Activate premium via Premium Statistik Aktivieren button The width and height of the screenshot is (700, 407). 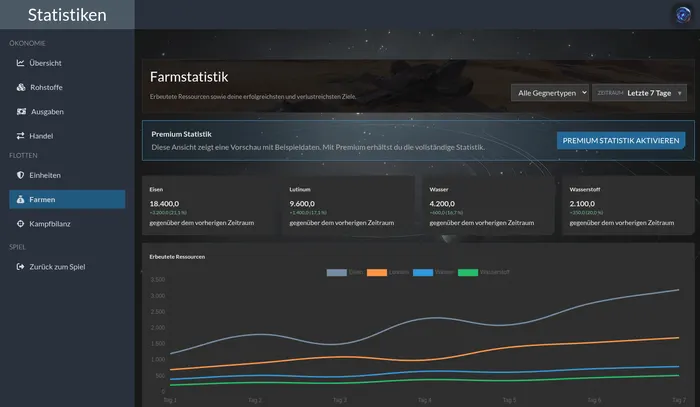pyautogui.click(x=621, y=141)
